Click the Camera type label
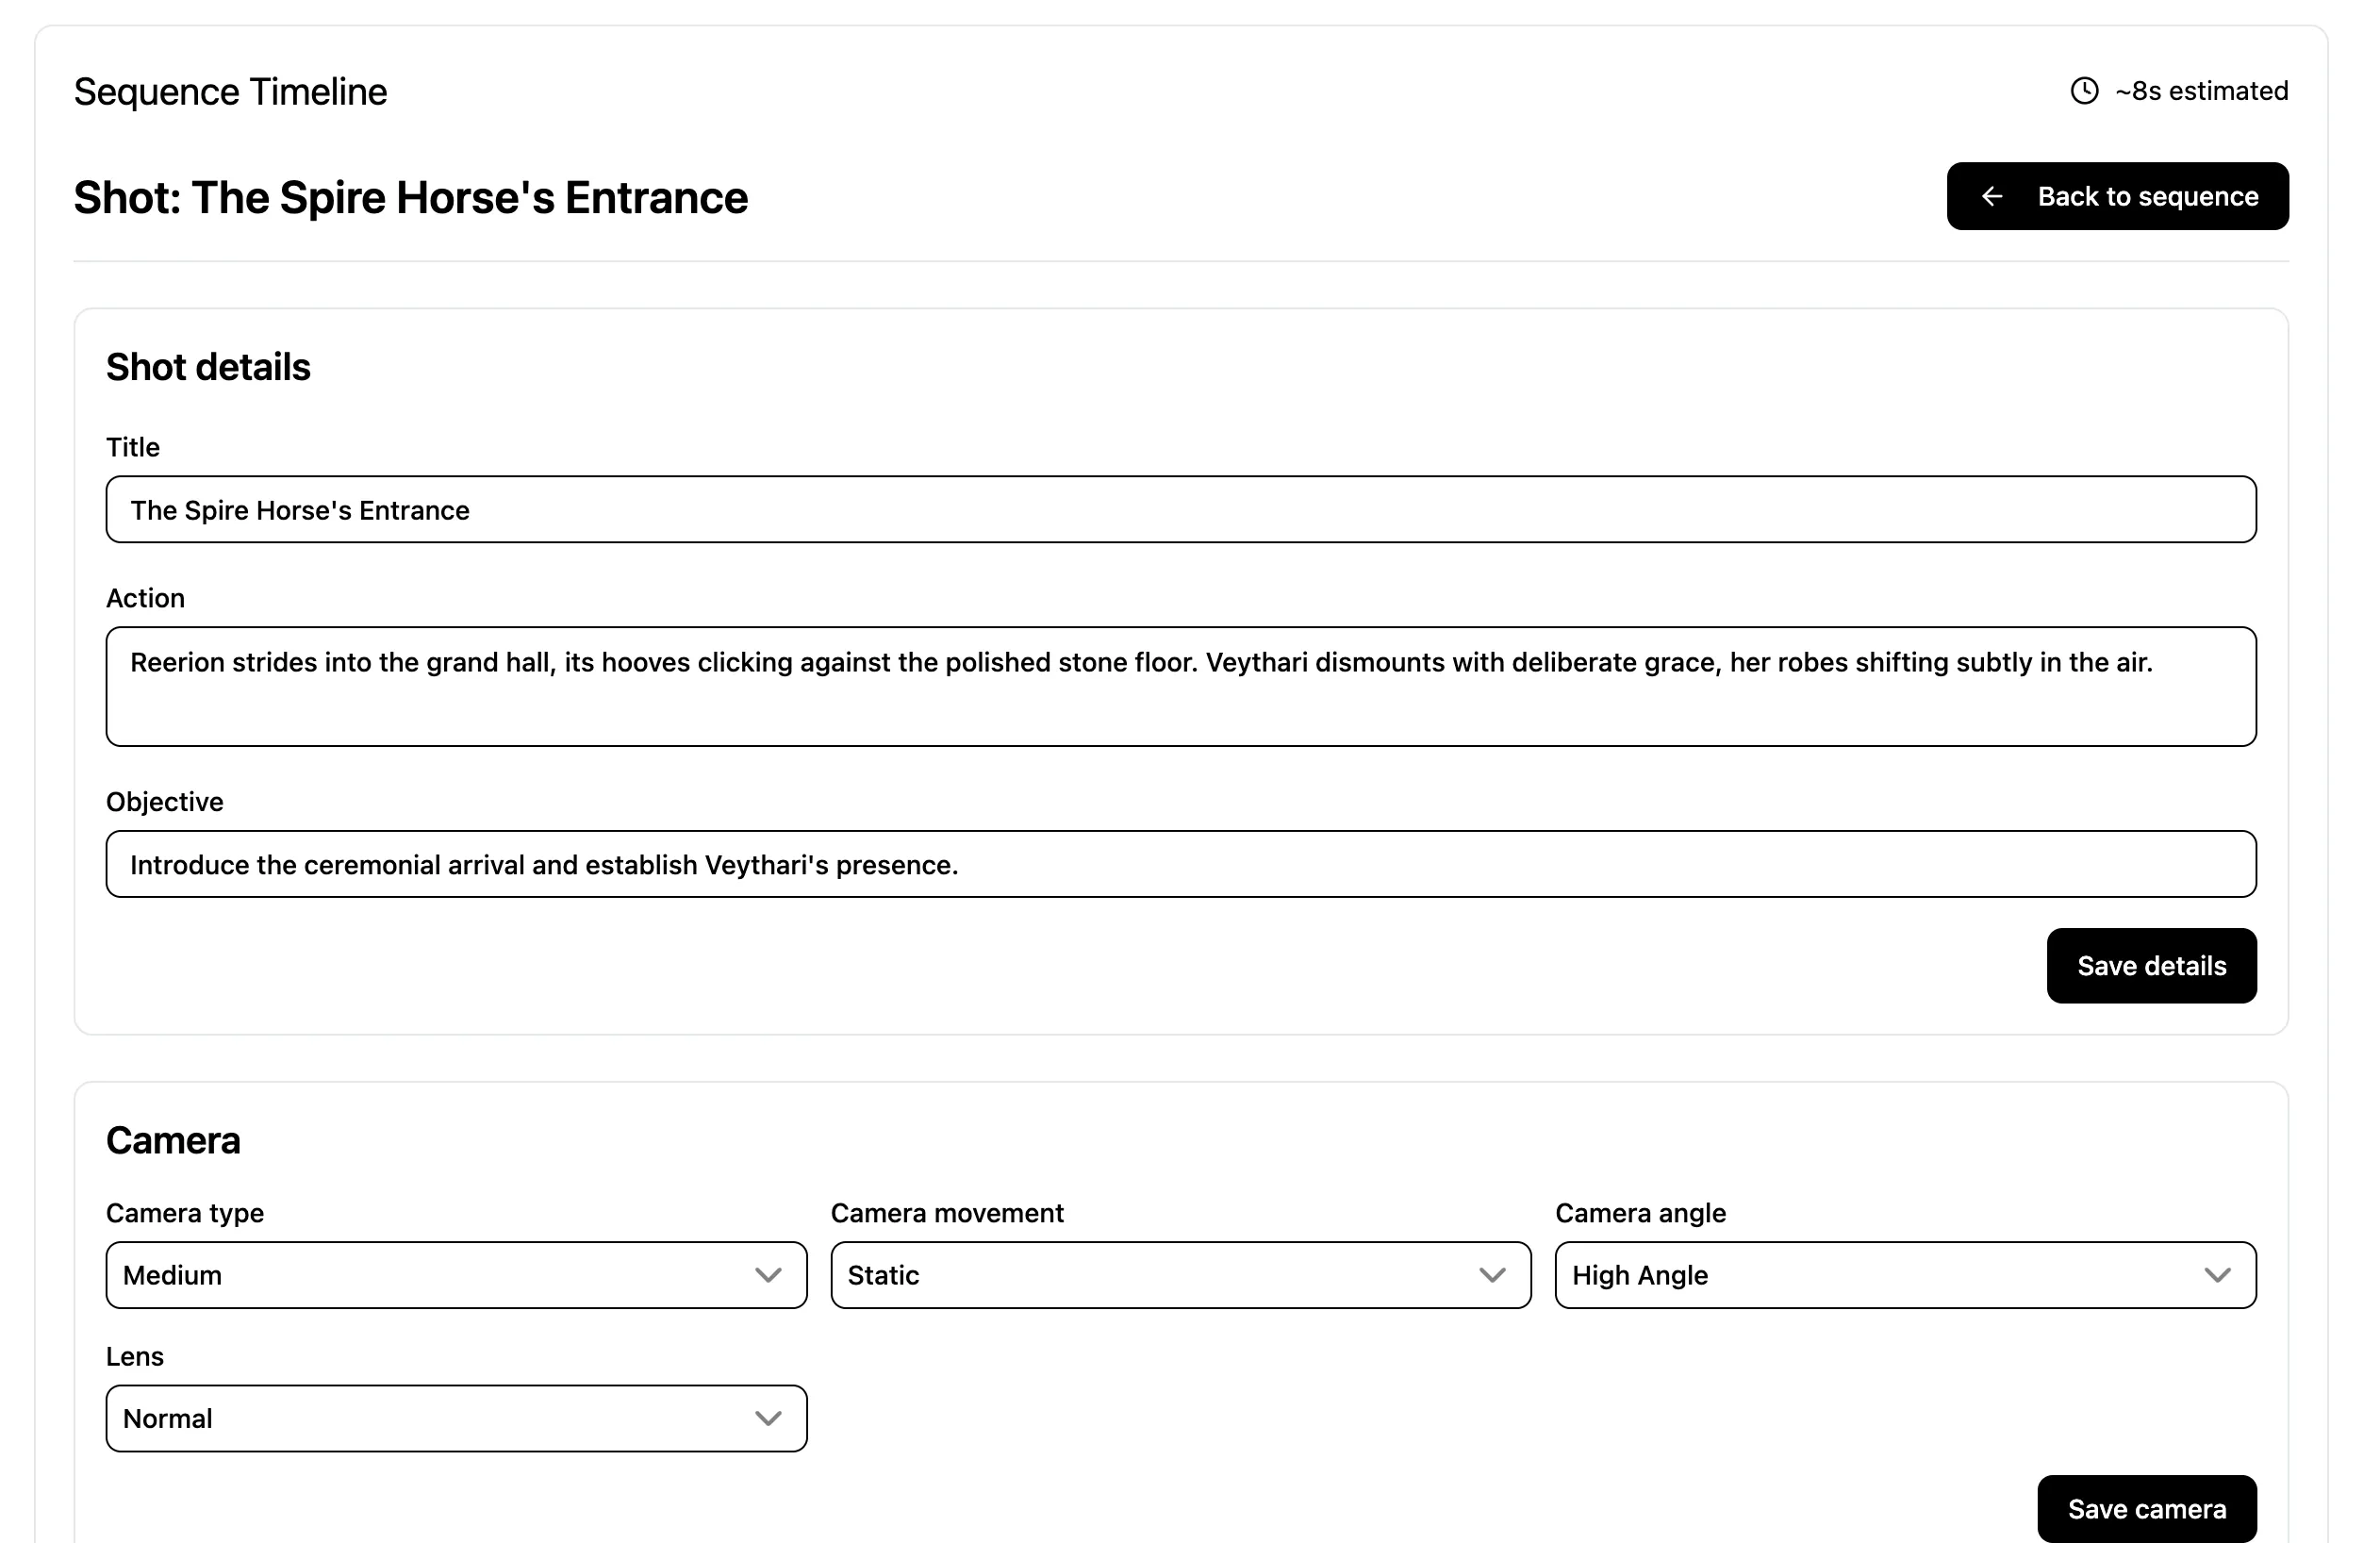2380x1543 pixels. (x=185, y=1213)
